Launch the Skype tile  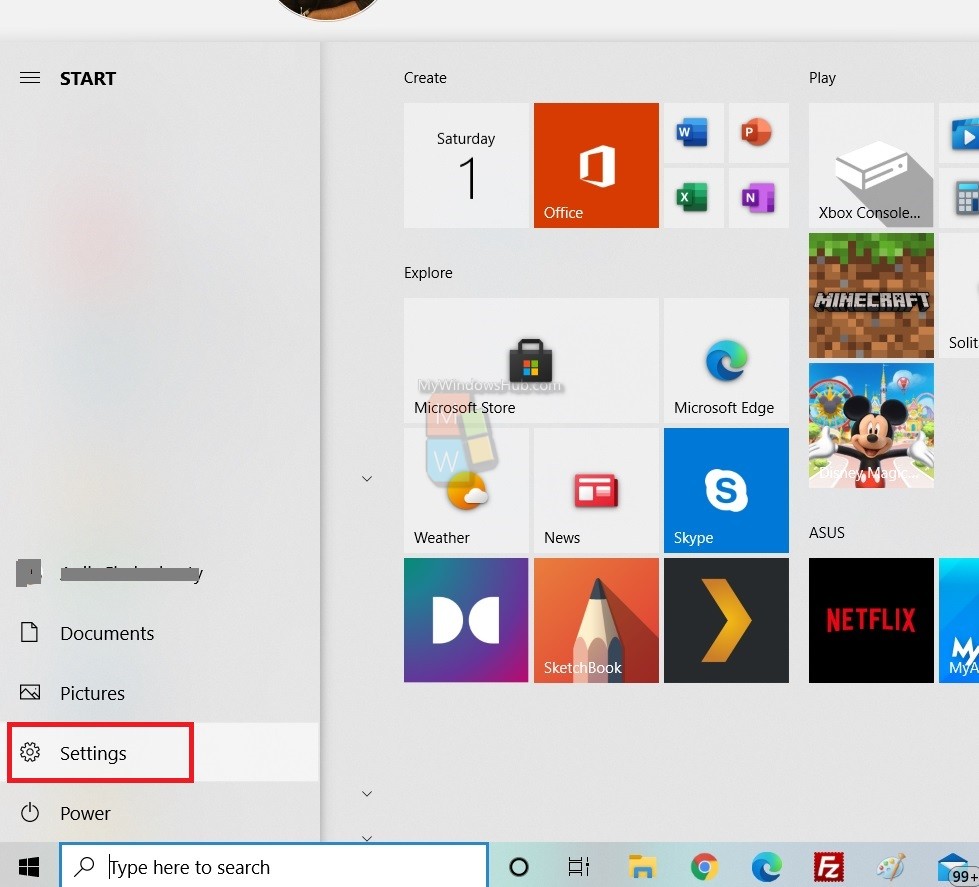point(726,490)
